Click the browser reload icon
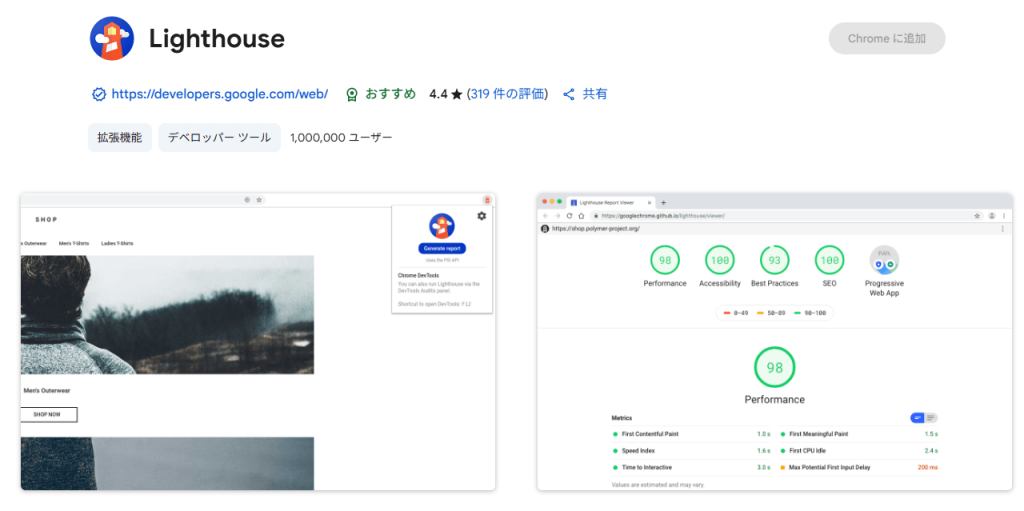The width and height of the screenshot is (1024, 511). (x=569, y=216)
